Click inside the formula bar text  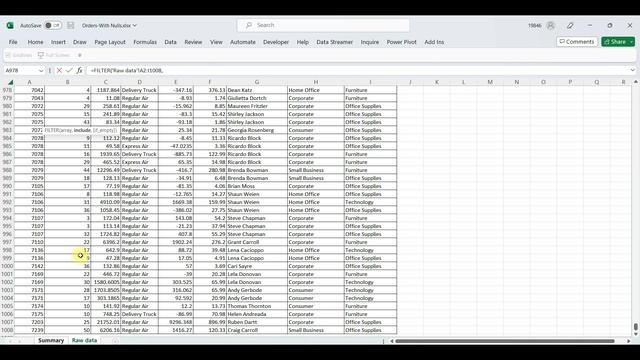coord(357,71)
